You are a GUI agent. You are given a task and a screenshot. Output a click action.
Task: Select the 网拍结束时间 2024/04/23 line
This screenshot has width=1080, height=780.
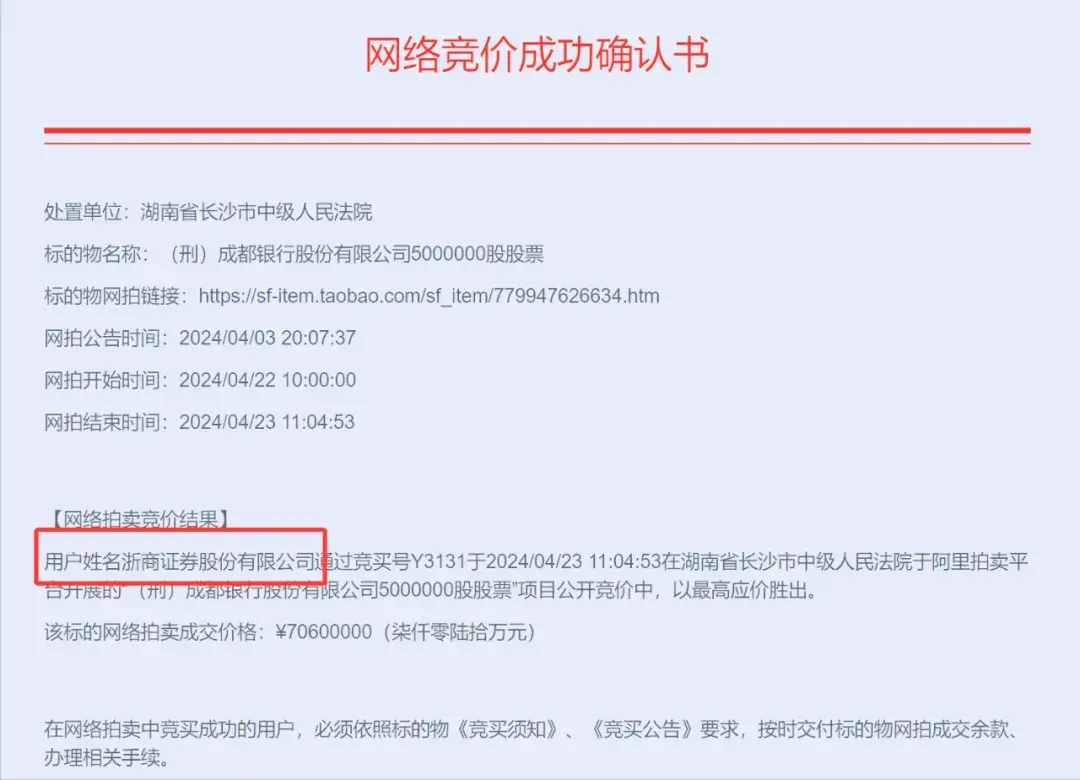(199, 422)
